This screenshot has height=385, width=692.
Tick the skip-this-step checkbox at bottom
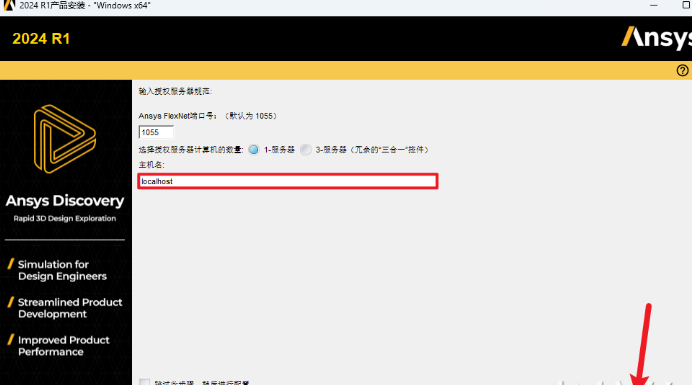(144, 382)
